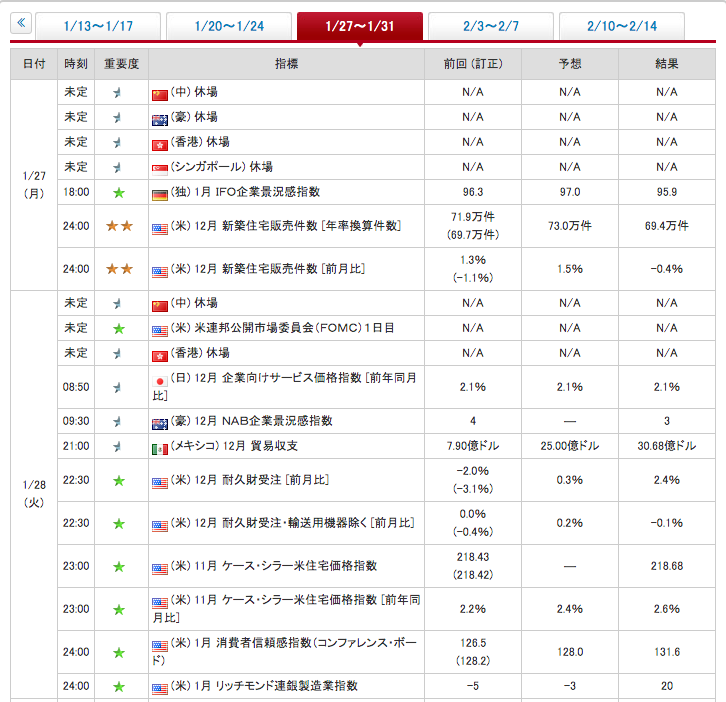
Task: Click Australia flag beside NAB企業景況感指数
Action: click(x=160, y=424)
